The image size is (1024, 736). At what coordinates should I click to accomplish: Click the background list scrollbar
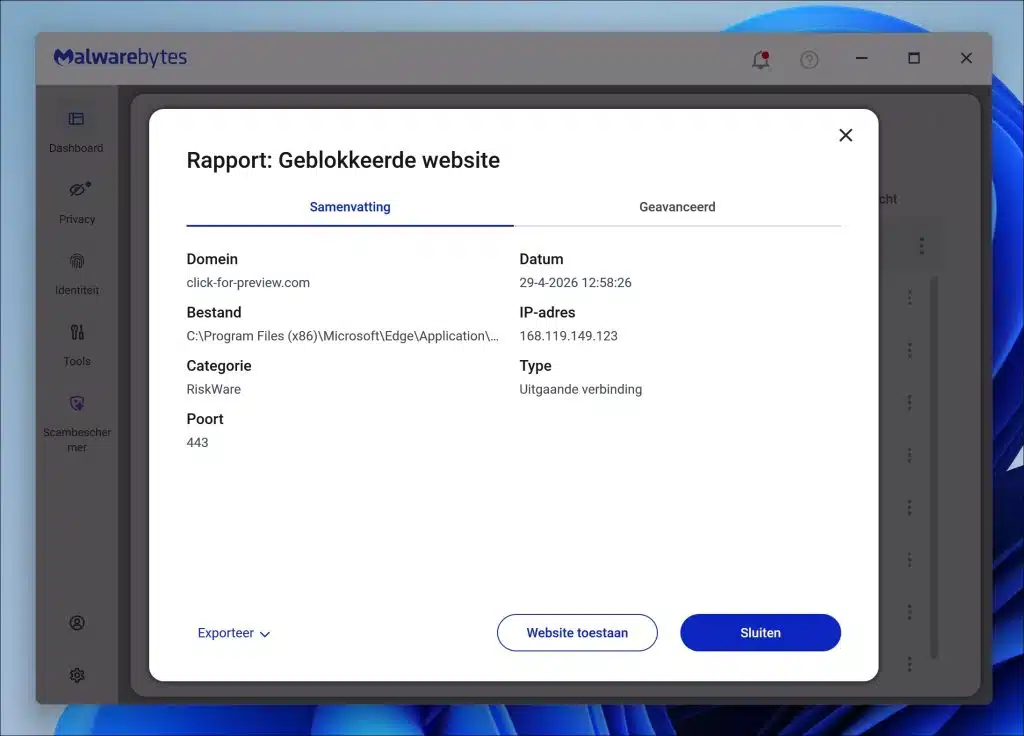(x=934, y=467)
